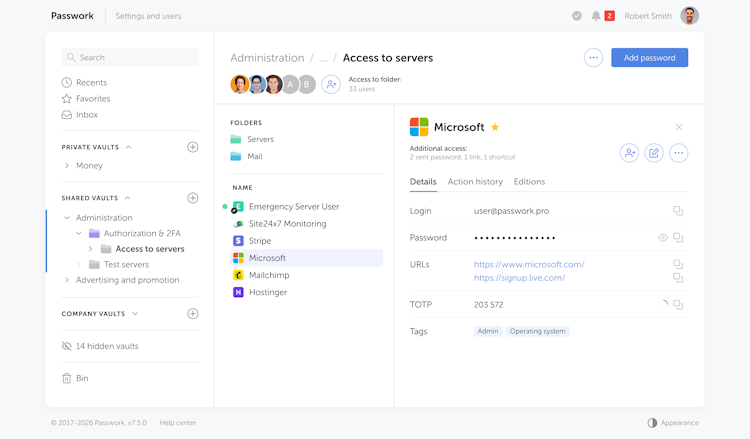750x439 pixels.
Task: Reveal the hidden password with the eye icon
Action: 662,238
